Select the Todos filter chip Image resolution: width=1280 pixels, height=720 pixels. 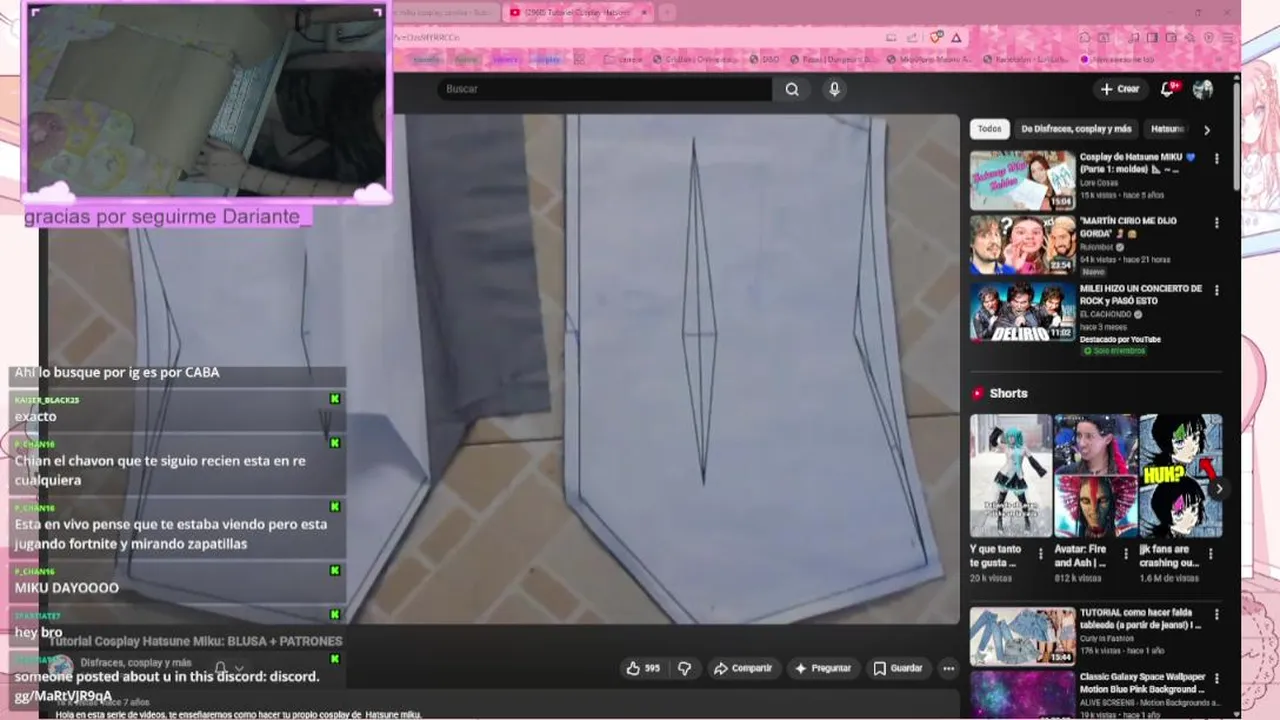coord(989,129)
